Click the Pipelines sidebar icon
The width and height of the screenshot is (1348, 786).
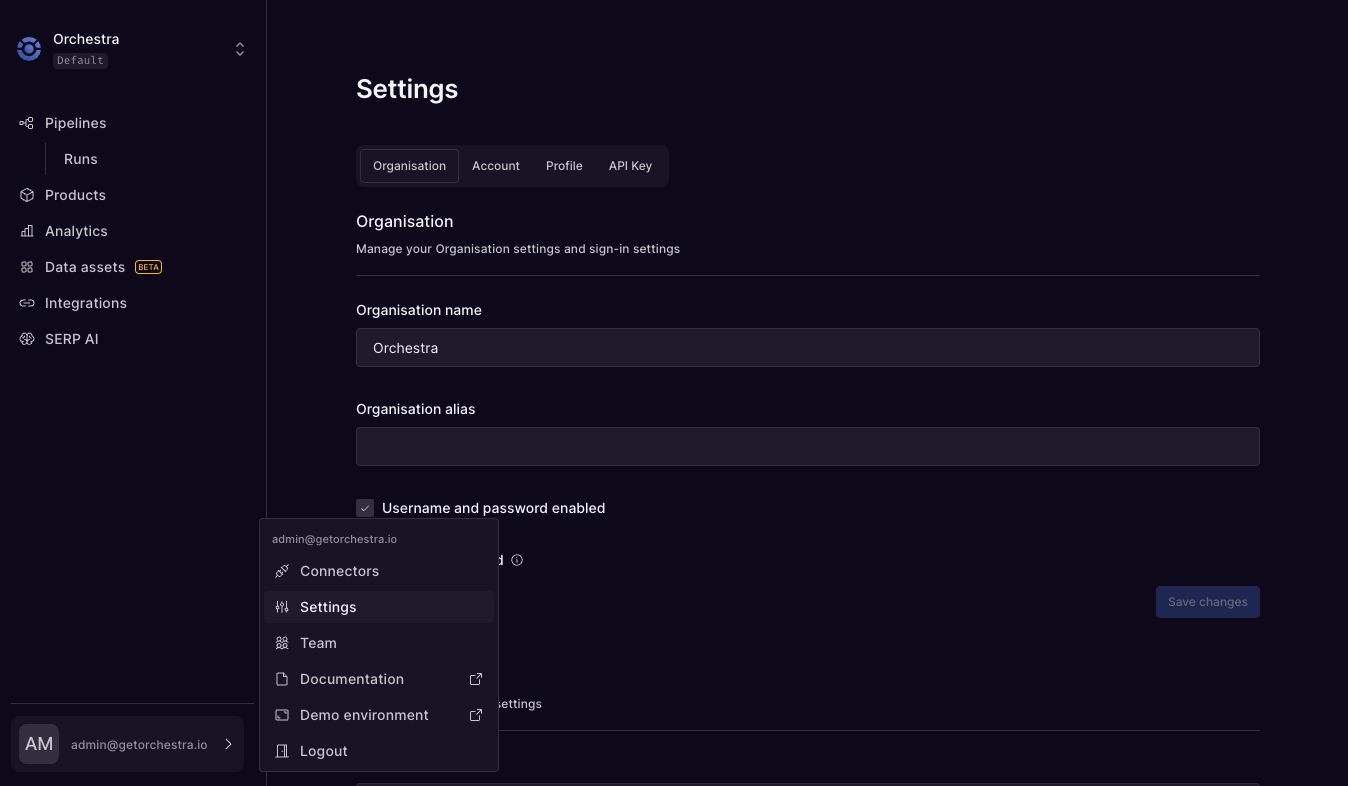tap(27, 123)
